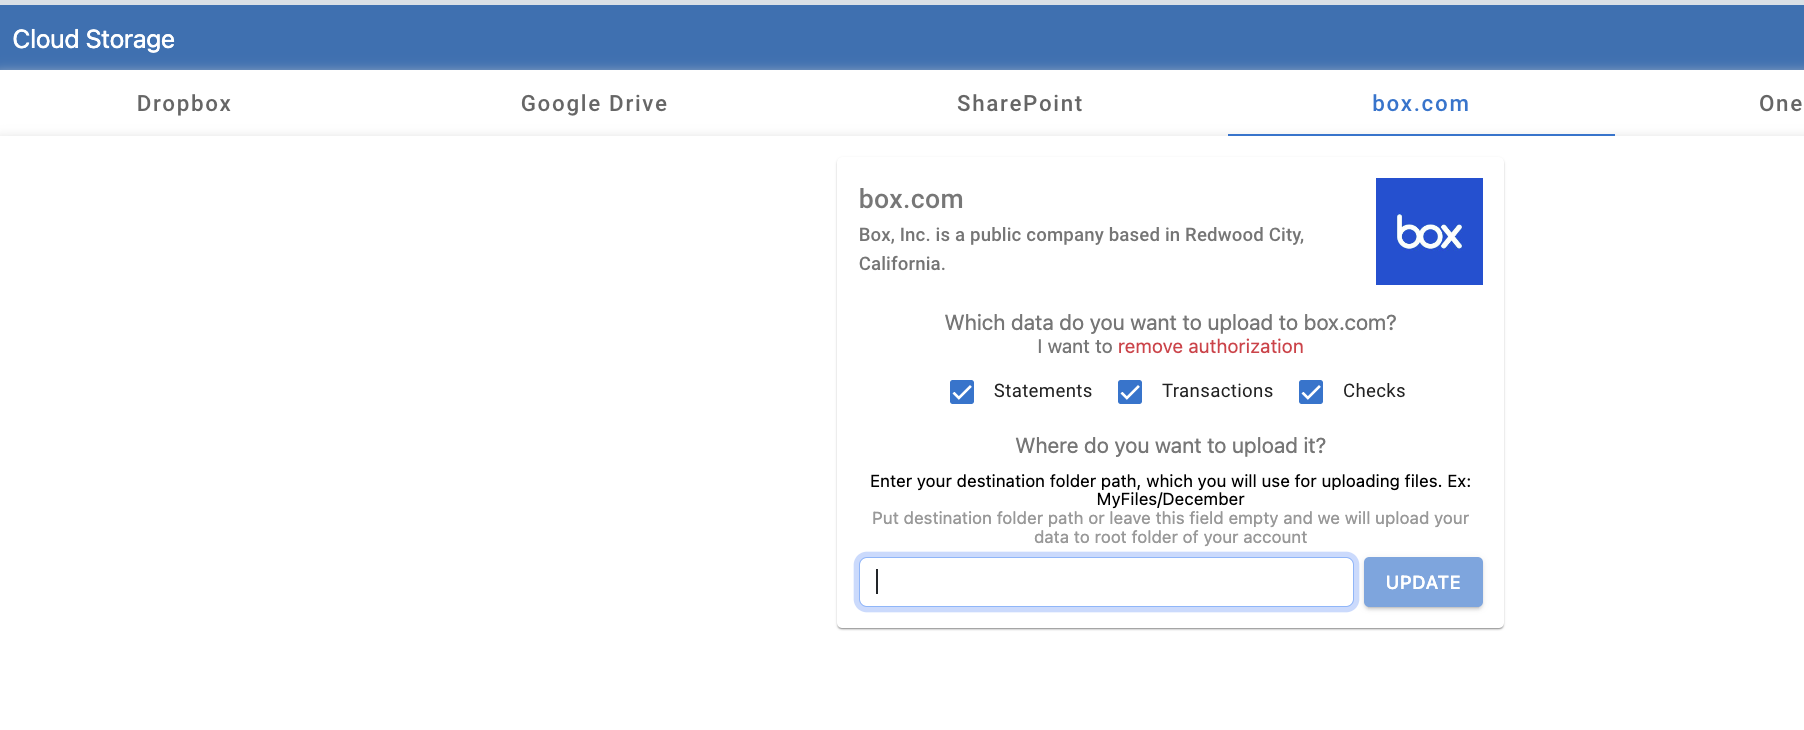The height and width of the screenshot is (730, 1804).
Task: Click the Box, Inc. company description text
Action: coord(1081,249)
